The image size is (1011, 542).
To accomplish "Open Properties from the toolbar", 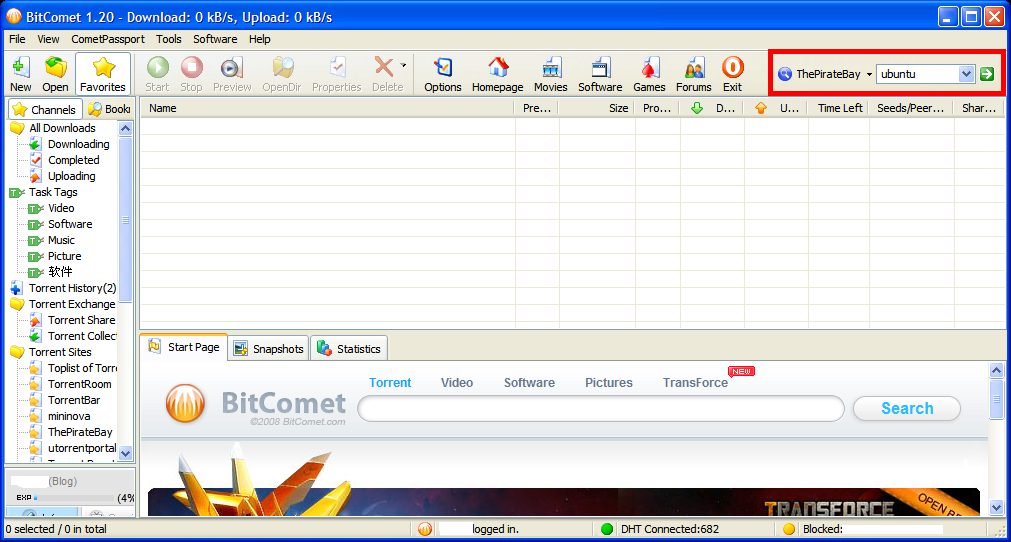I will pos(337,74).
